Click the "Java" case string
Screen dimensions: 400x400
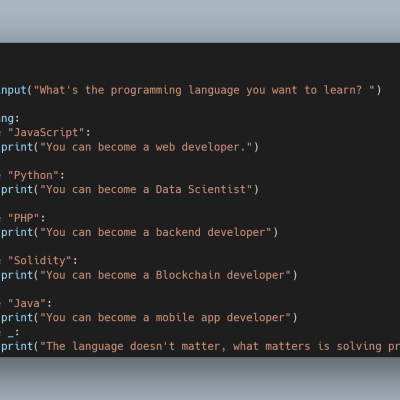(27, 303)
